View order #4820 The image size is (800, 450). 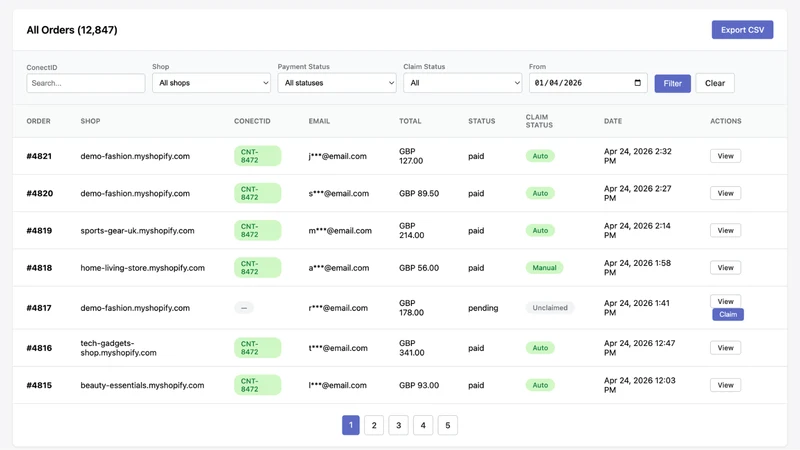[725, 193]
